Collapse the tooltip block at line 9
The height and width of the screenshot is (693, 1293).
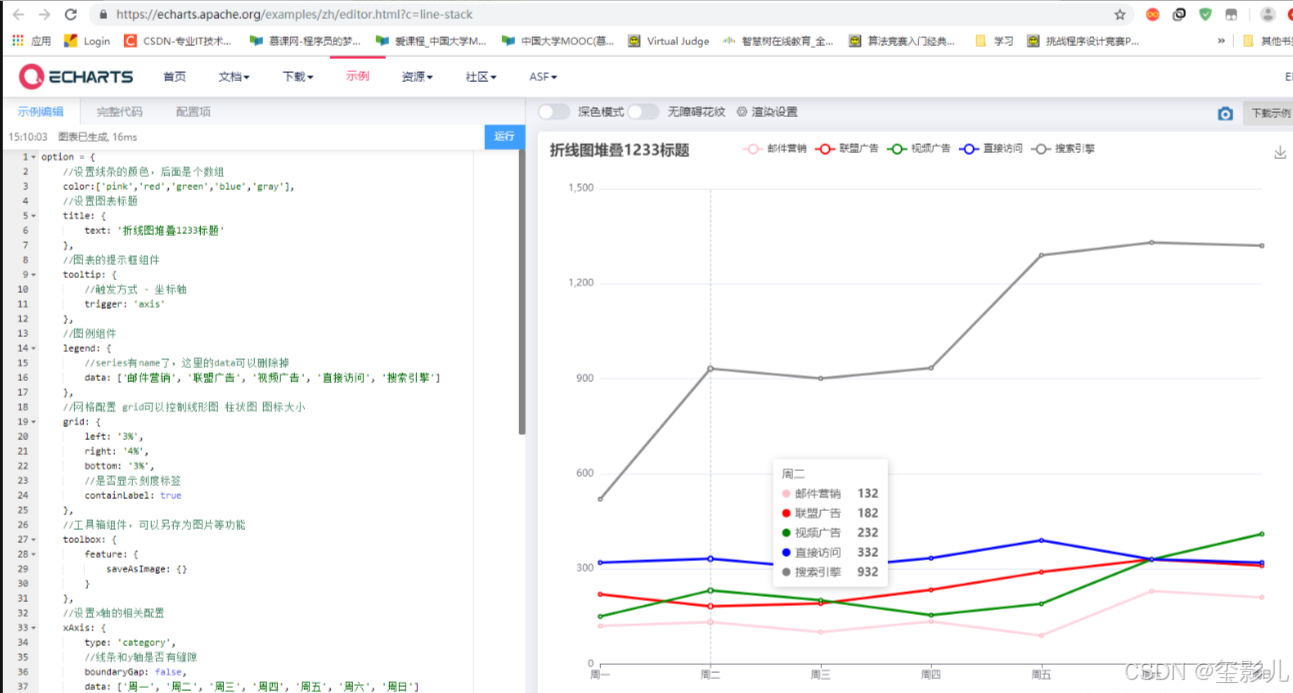point(34,274)
